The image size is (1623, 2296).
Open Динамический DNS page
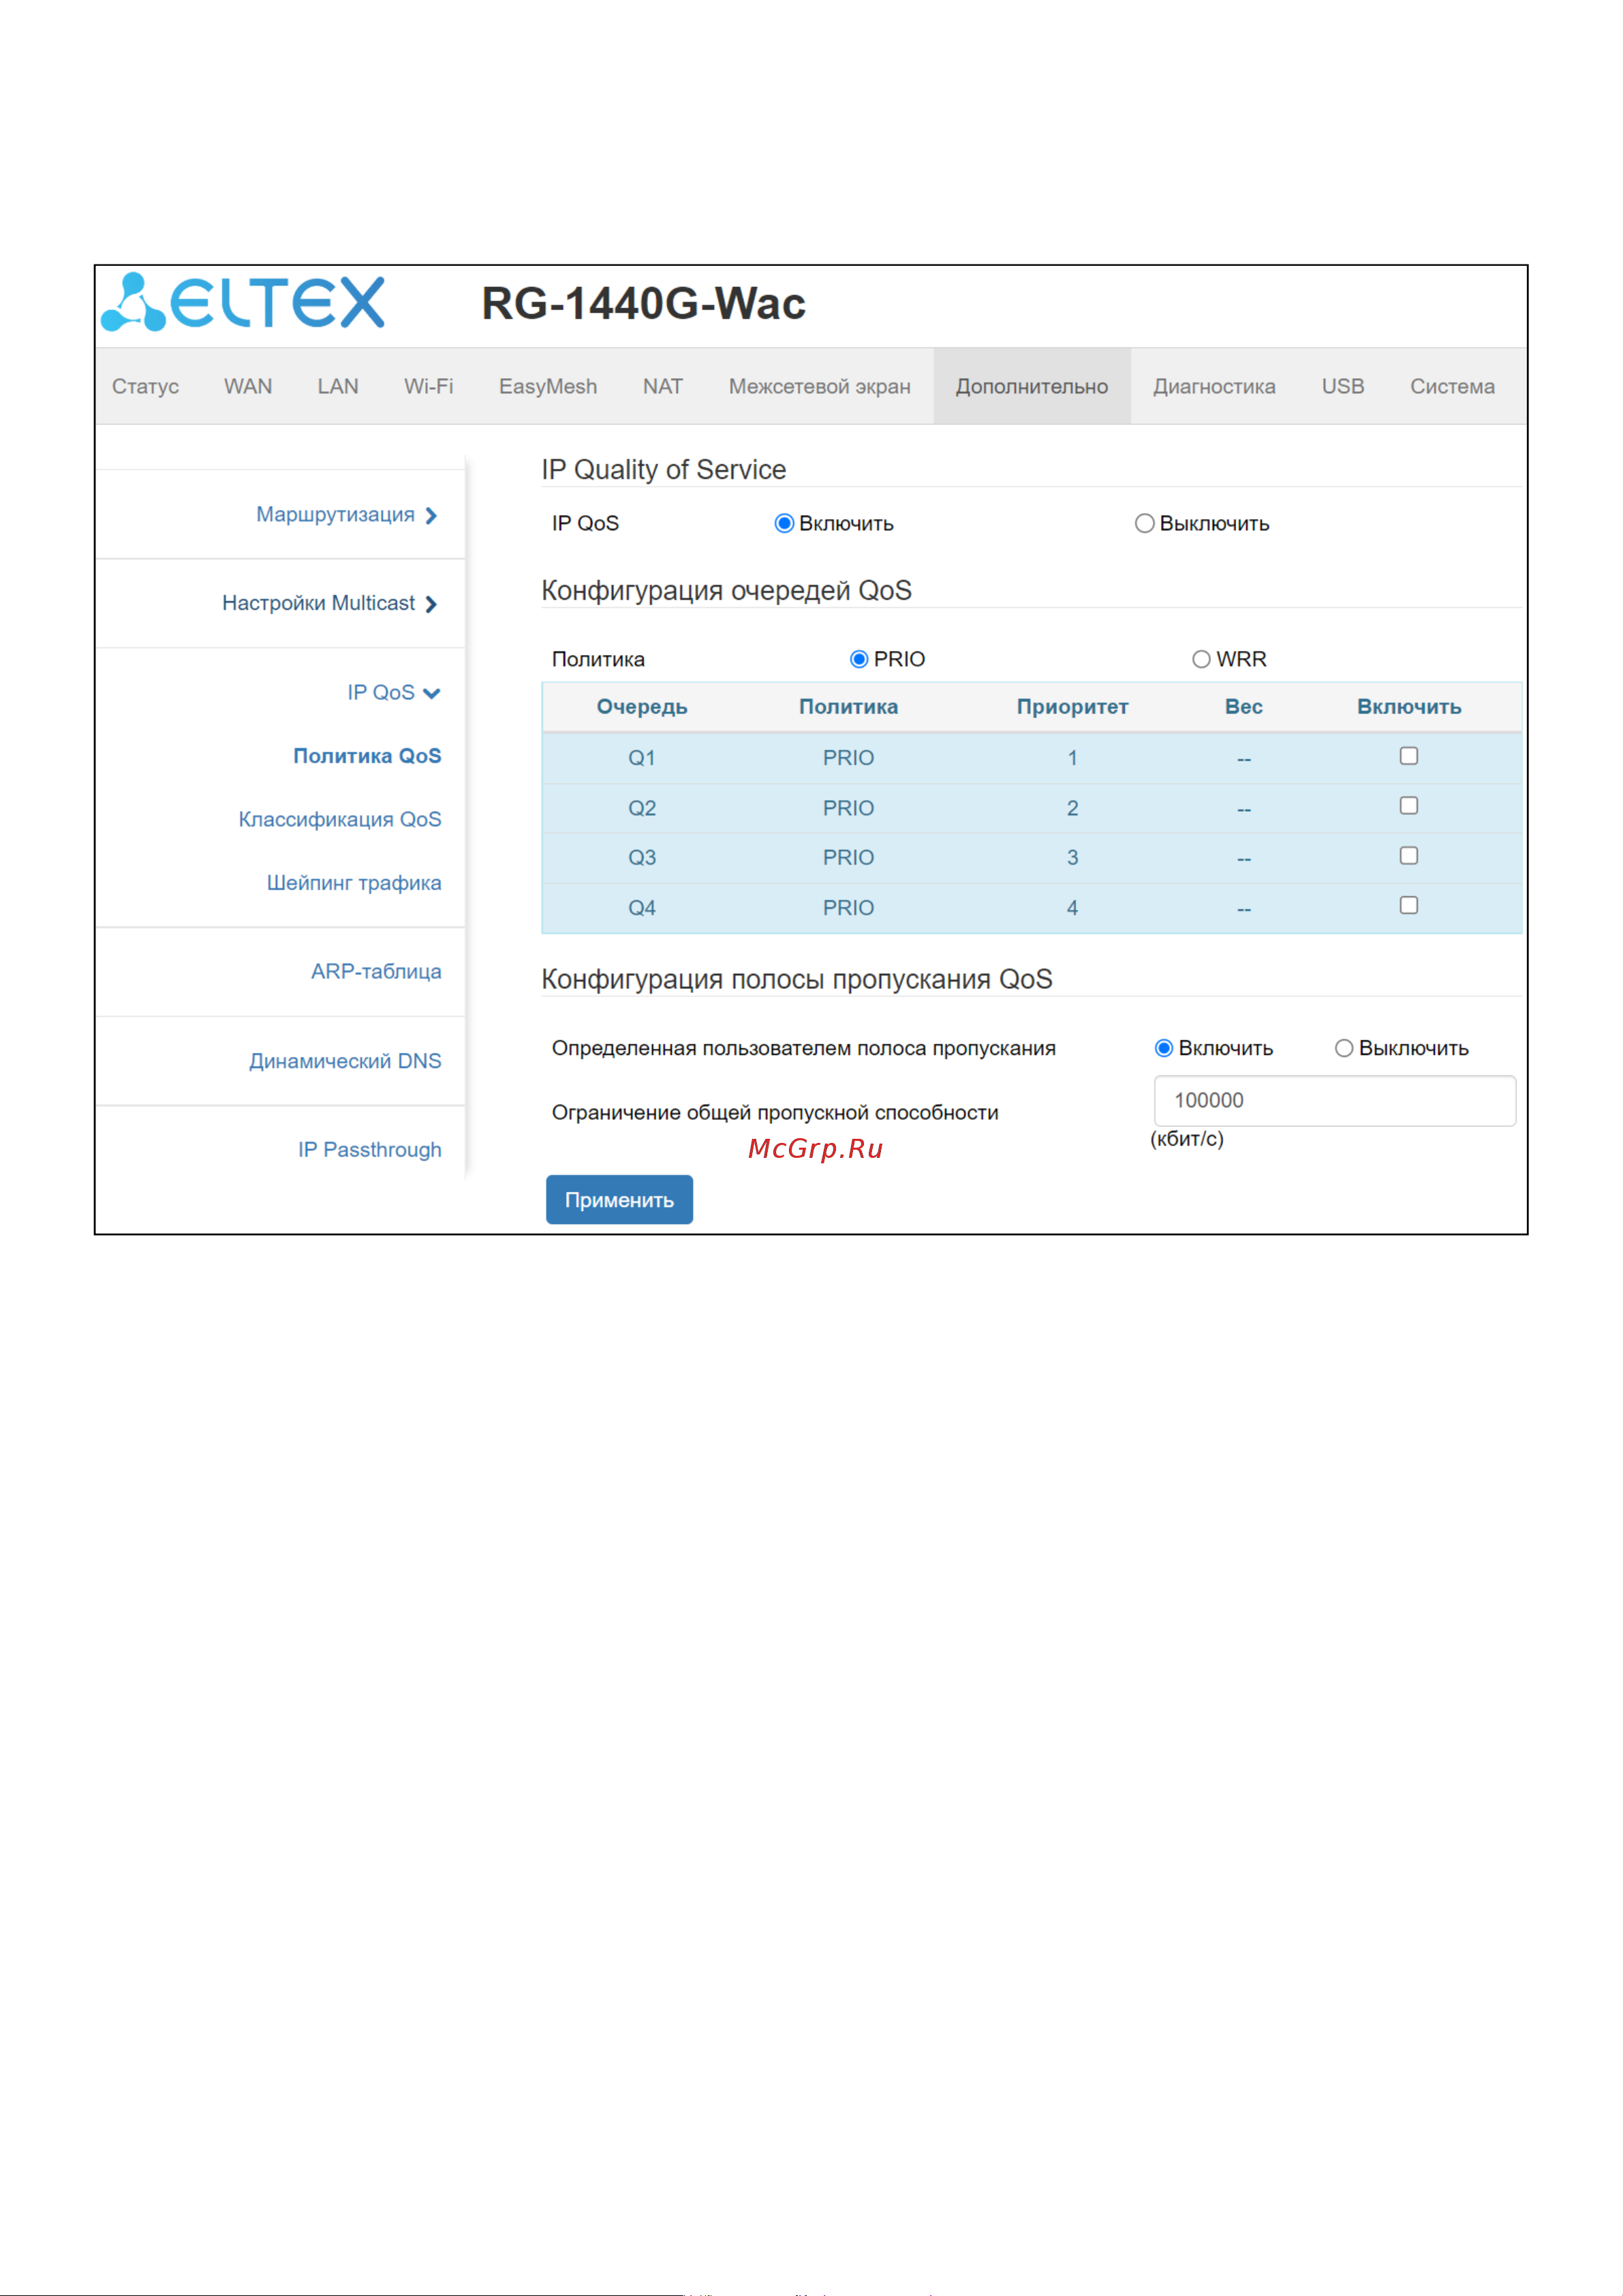tap(345, 1061)
